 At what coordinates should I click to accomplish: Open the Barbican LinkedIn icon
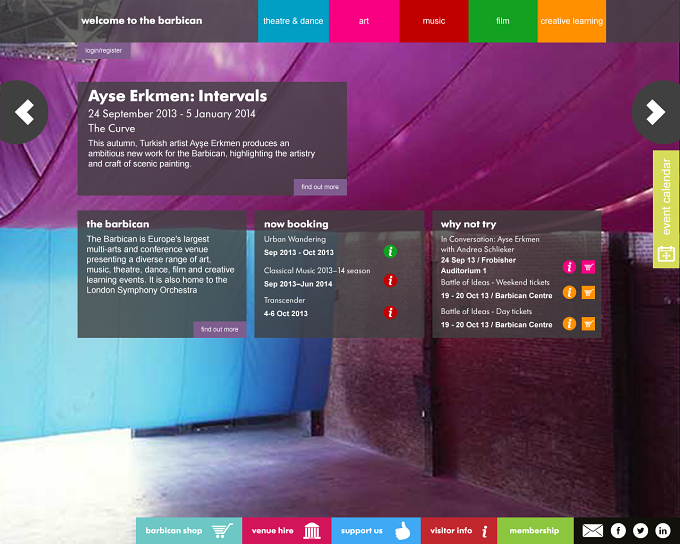point(663,531)
